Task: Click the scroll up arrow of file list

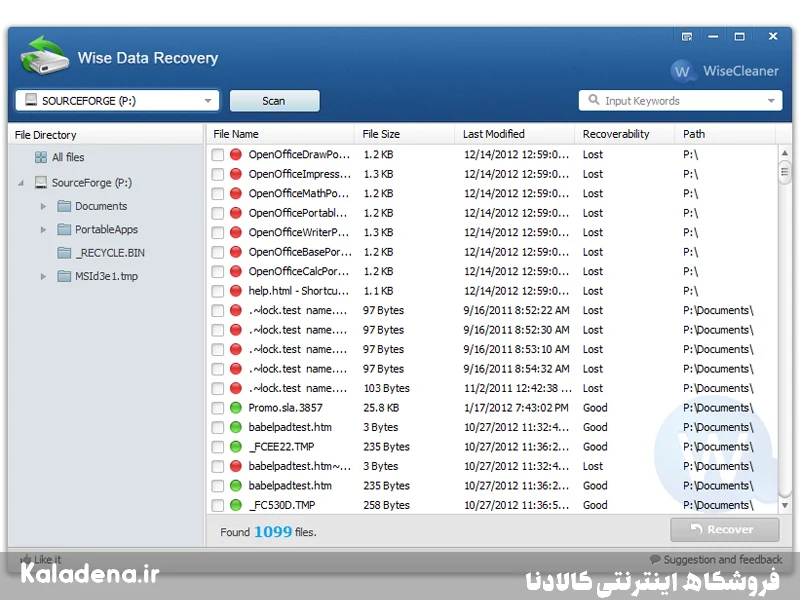Action: point(785,153)
